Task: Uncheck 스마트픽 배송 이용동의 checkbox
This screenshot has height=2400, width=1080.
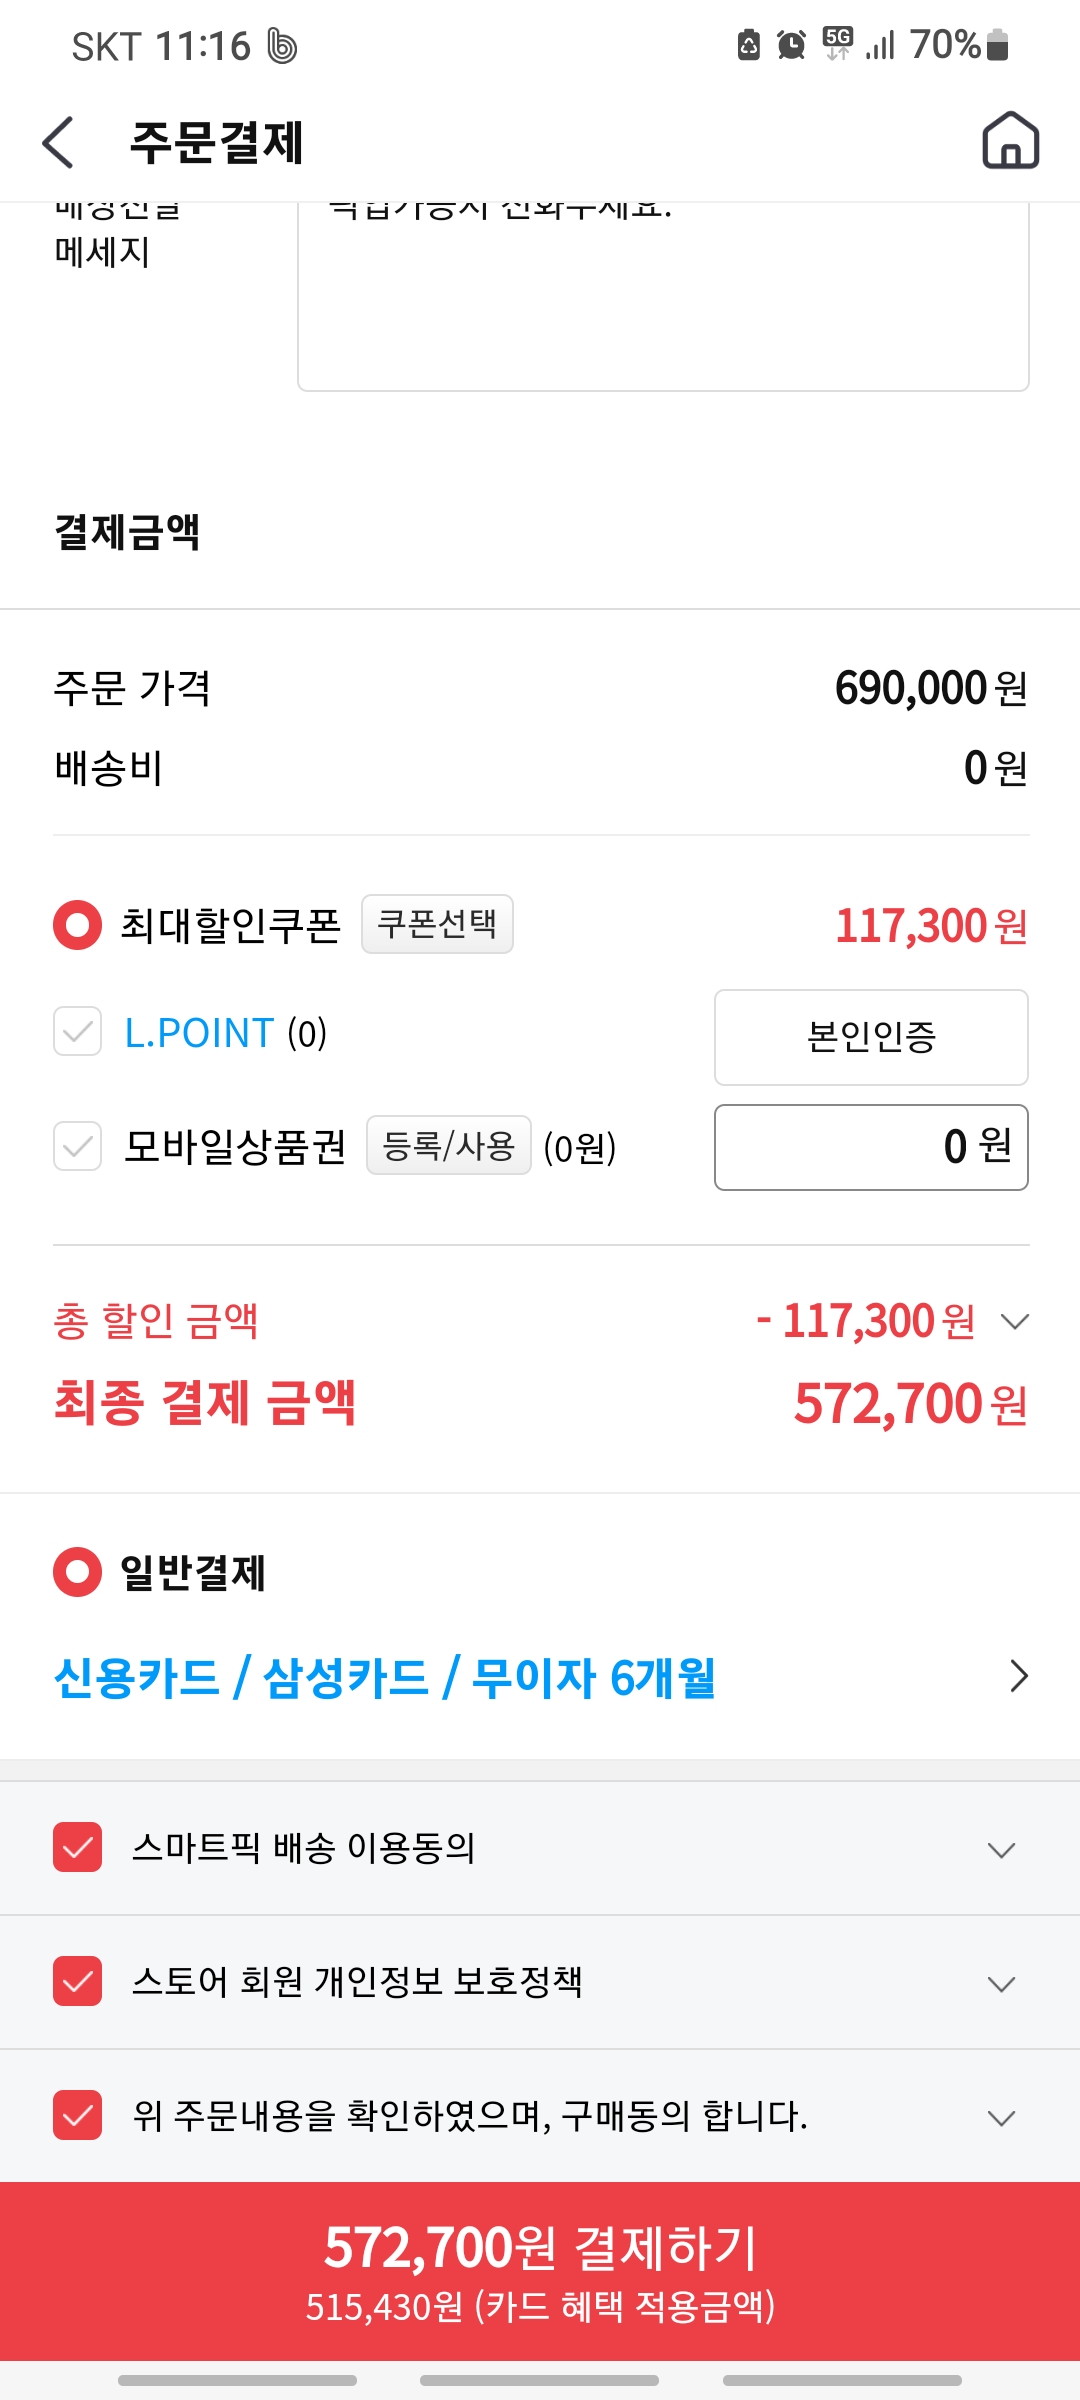Action: click(78, 1847)
